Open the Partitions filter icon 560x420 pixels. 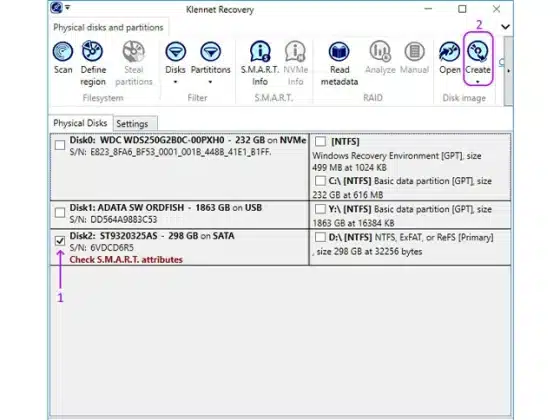(210, 51)
